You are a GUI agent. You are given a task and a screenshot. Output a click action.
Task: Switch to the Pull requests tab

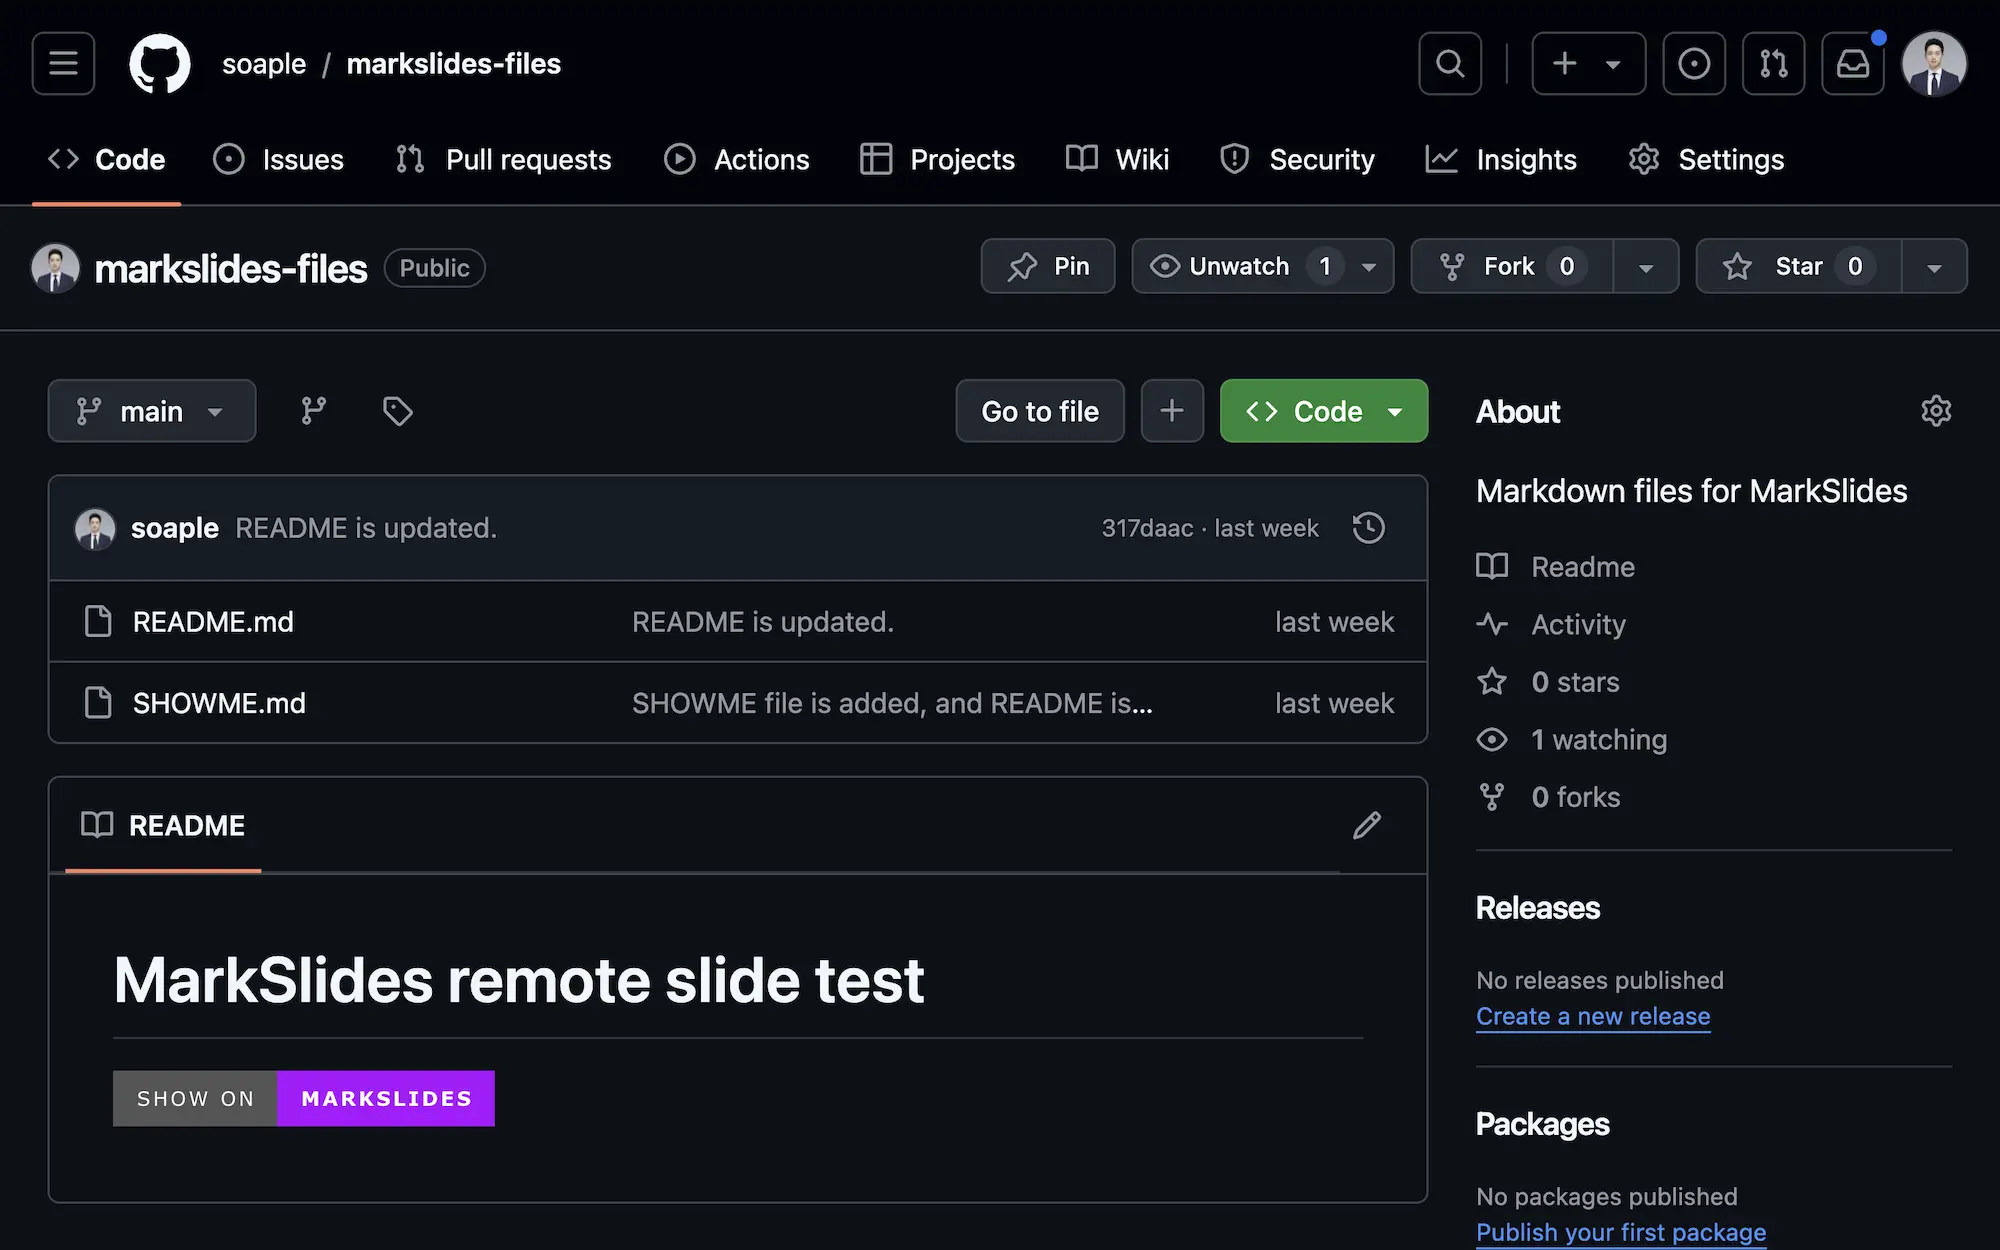click(x=503, y=160)
